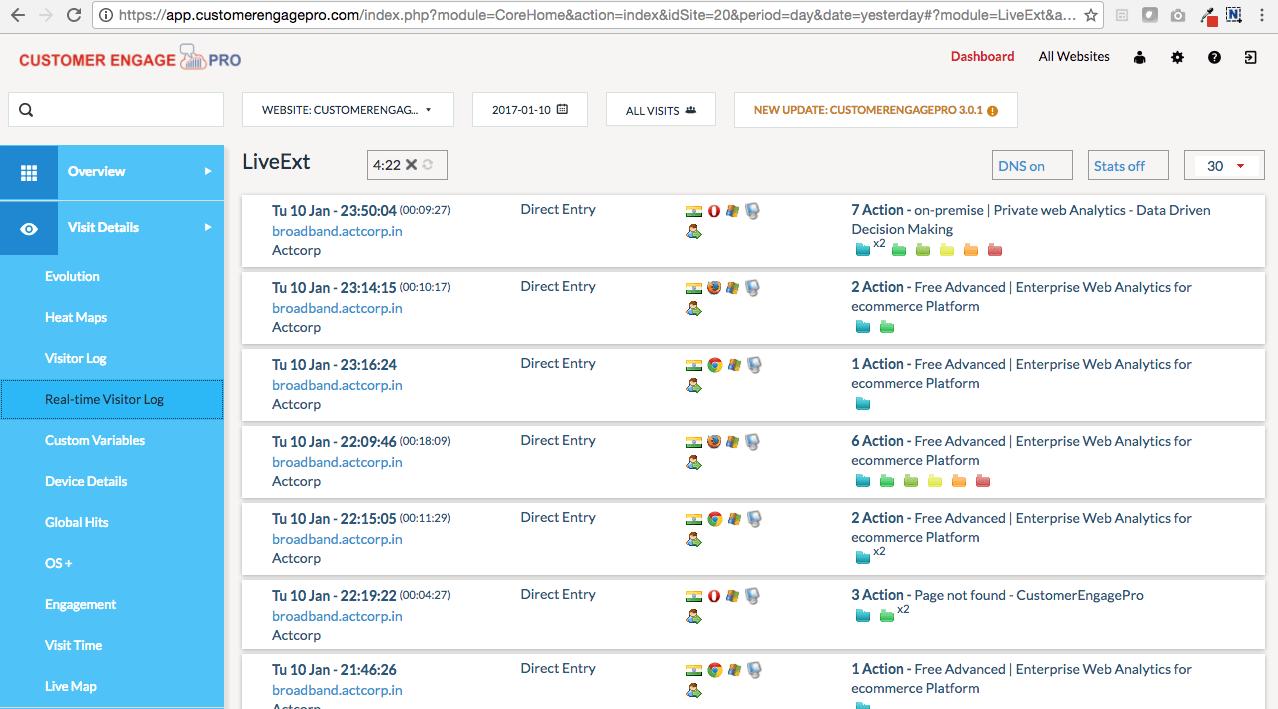Viewport: 1278px width, 709px height.
Task: Open the Website selector dropdown
Action: click(x=348, y=110)
